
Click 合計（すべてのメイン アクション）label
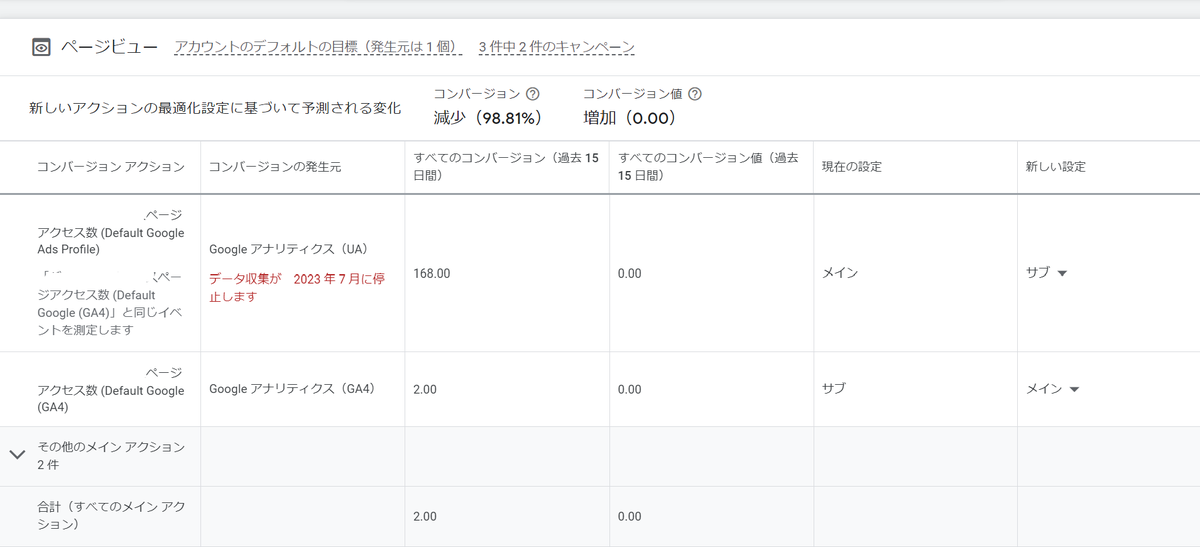(111, 516)
